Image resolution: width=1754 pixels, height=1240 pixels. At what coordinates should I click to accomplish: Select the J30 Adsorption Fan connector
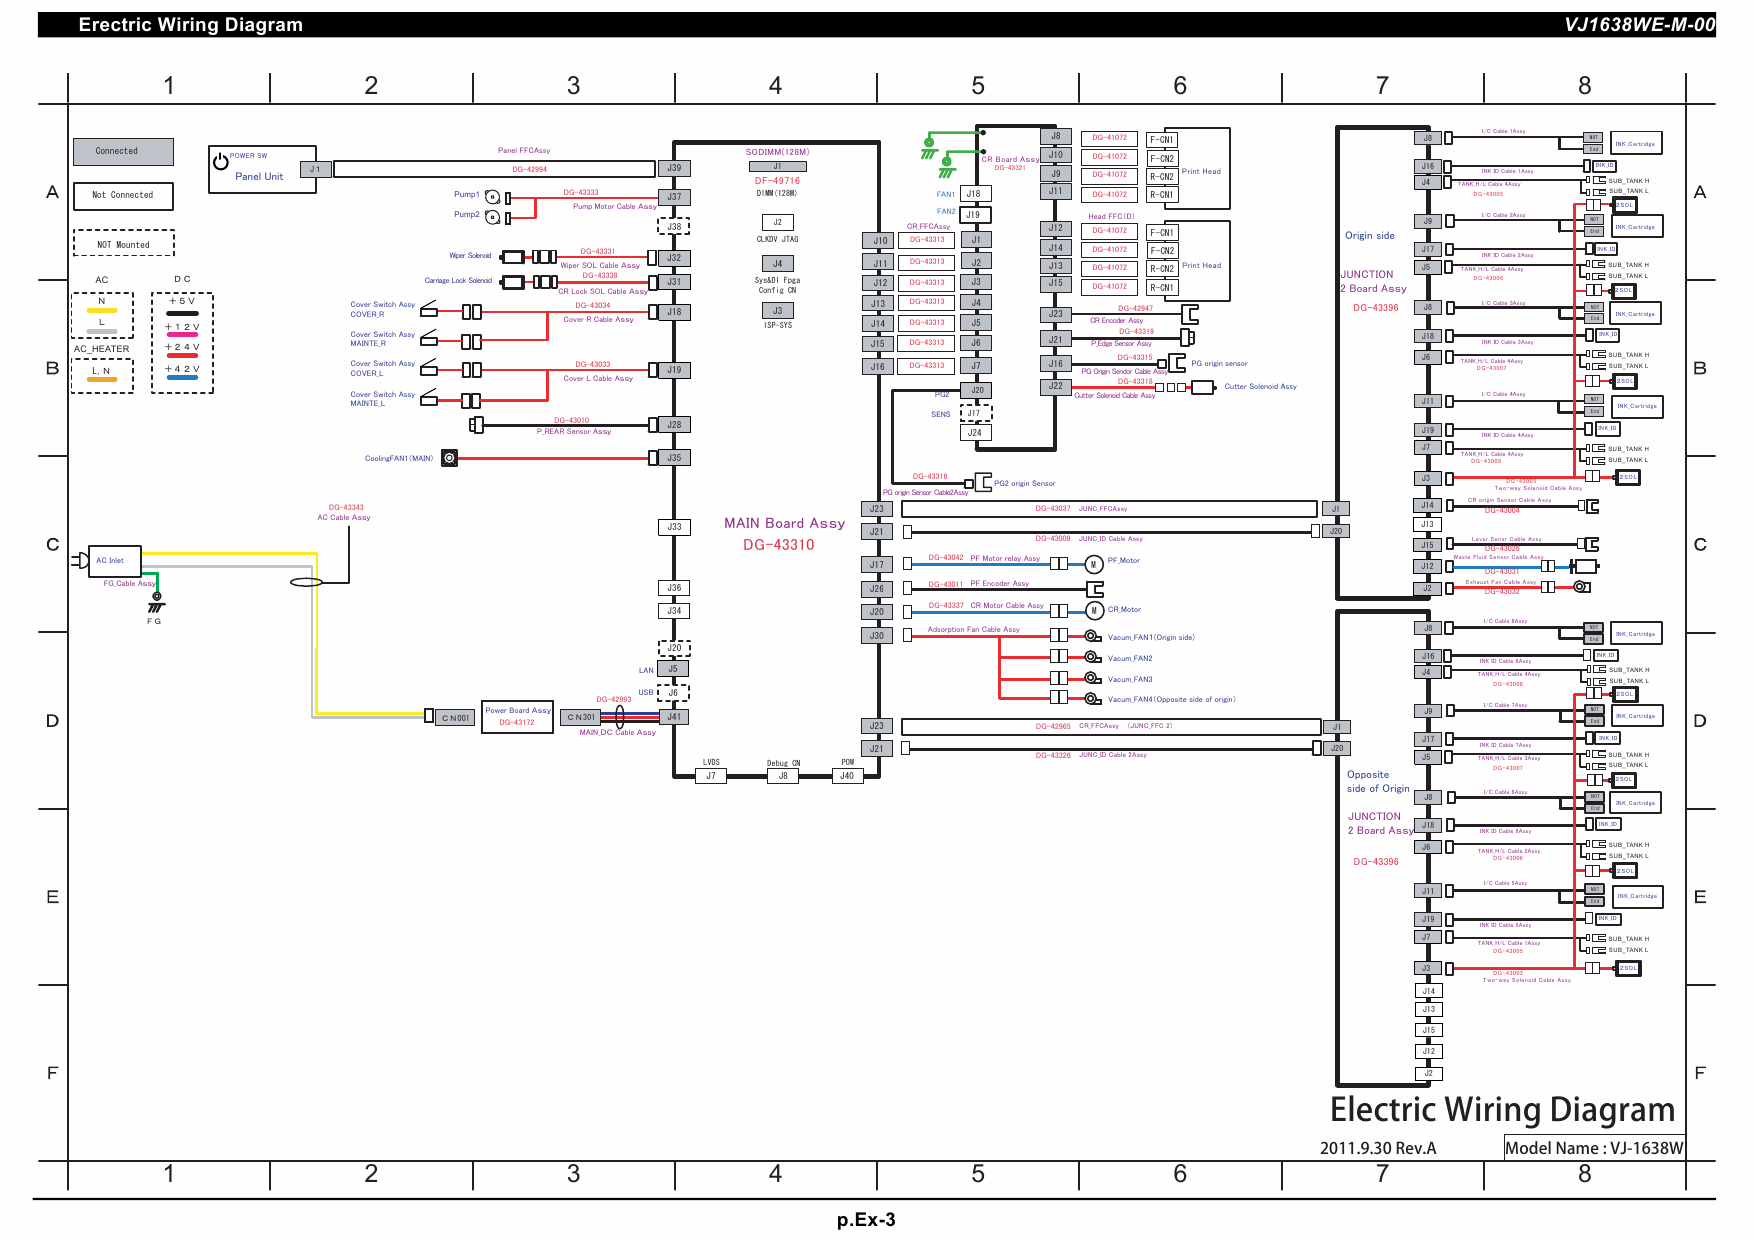click(877, 636)
